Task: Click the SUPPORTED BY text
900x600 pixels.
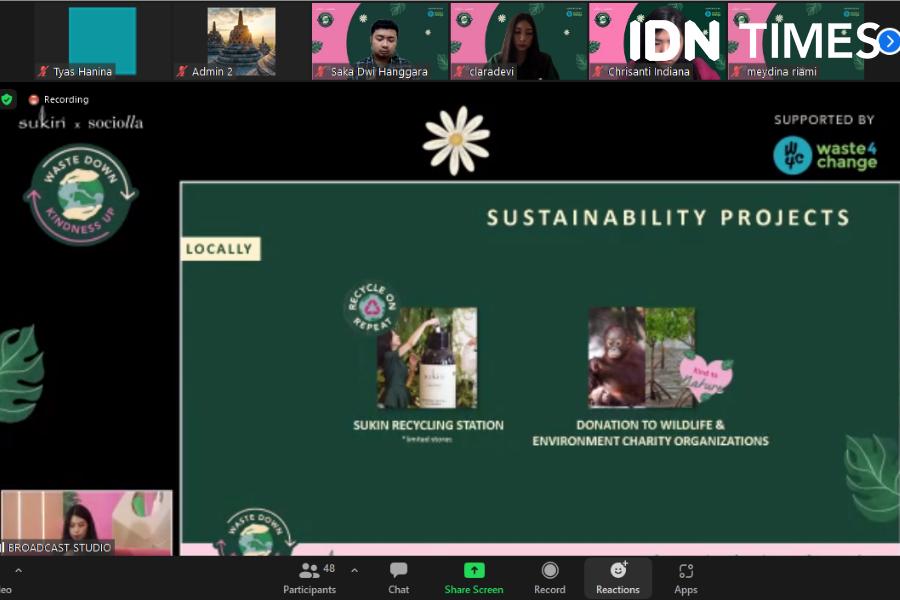Action: coord(824,120)
